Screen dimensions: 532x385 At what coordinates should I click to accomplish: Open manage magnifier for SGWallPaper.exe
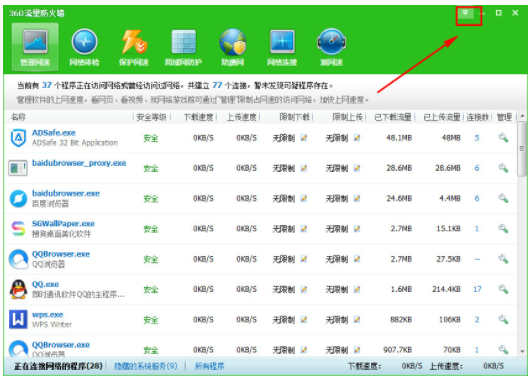pos(503,229)
